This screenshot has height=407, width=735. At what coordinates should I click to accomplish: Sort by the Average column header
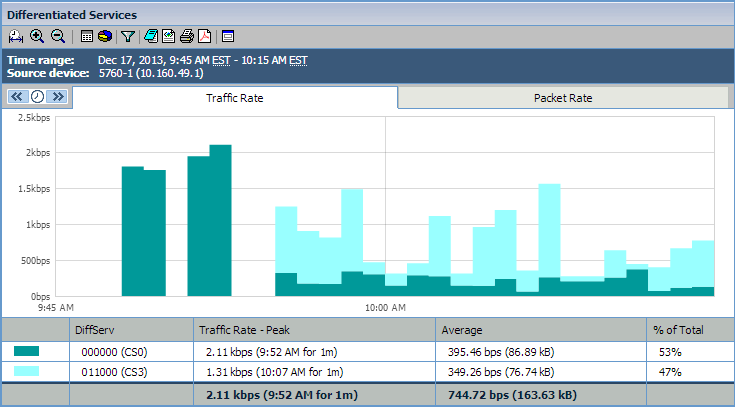[464, 329]
